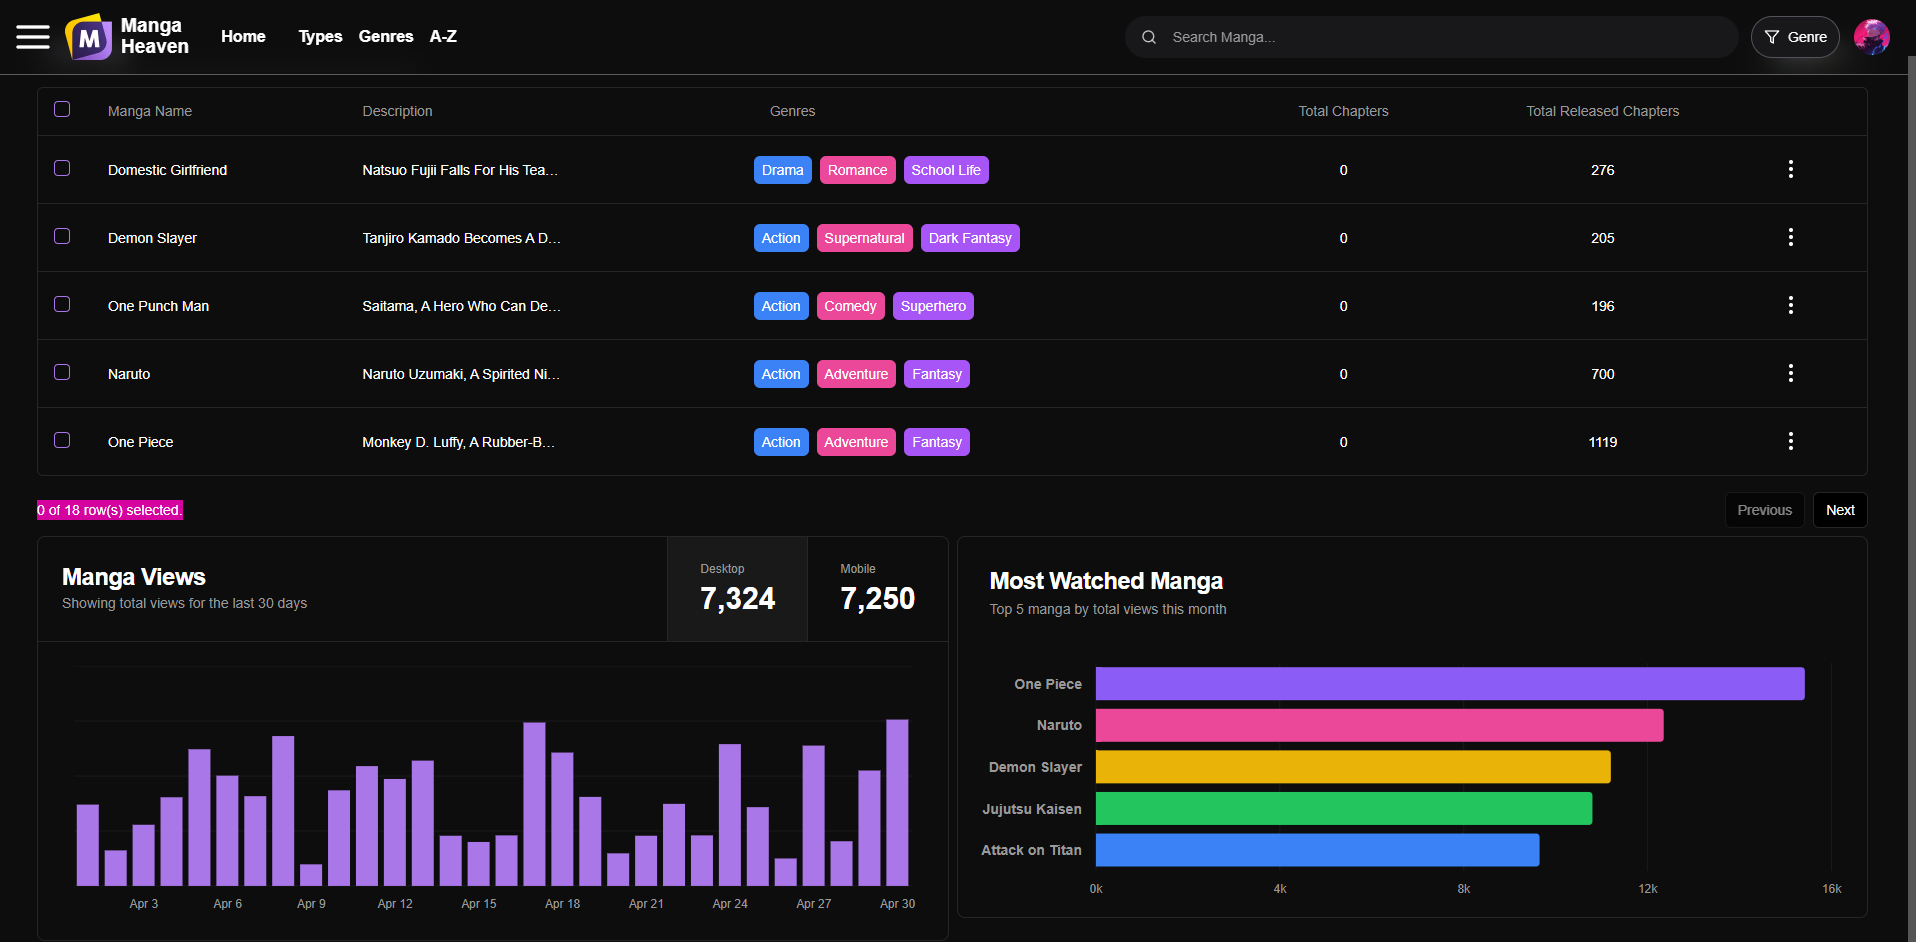Image resolution: width=1916 pixels, height=942 pixels.
Task: Open the hamburger menu
Action: tap(33, 37)
